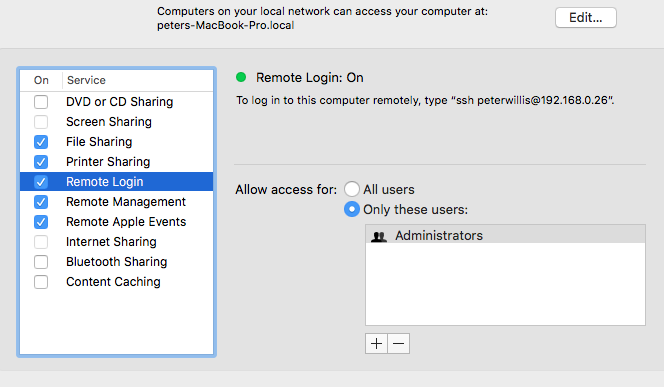Enable the Bluetooth Sharing checkbox
Image resolution: width=664 pixels, height=387 pixels.
[41, 262]
